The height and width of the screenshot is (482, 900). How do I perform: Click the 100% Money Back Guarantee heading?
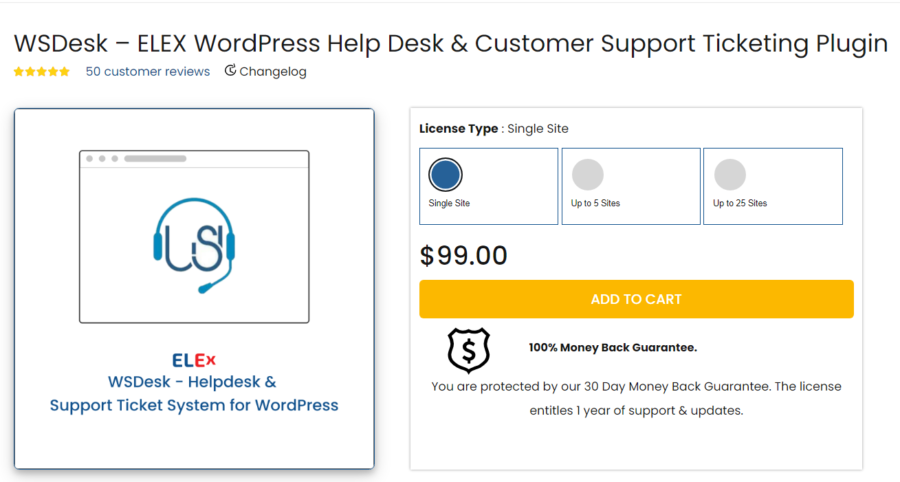click(x=612, y=348)
